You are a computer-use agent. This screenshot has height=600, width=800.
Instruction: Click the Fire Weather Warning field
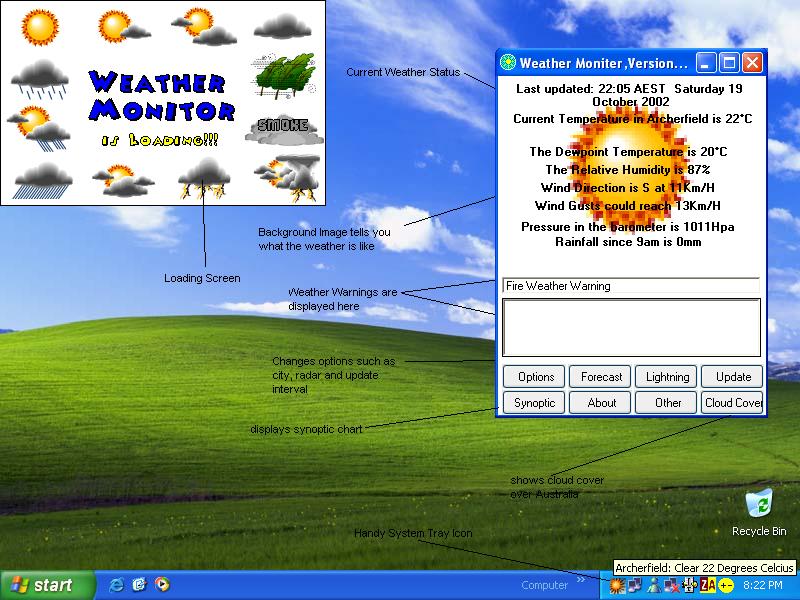tap(631, 286)
